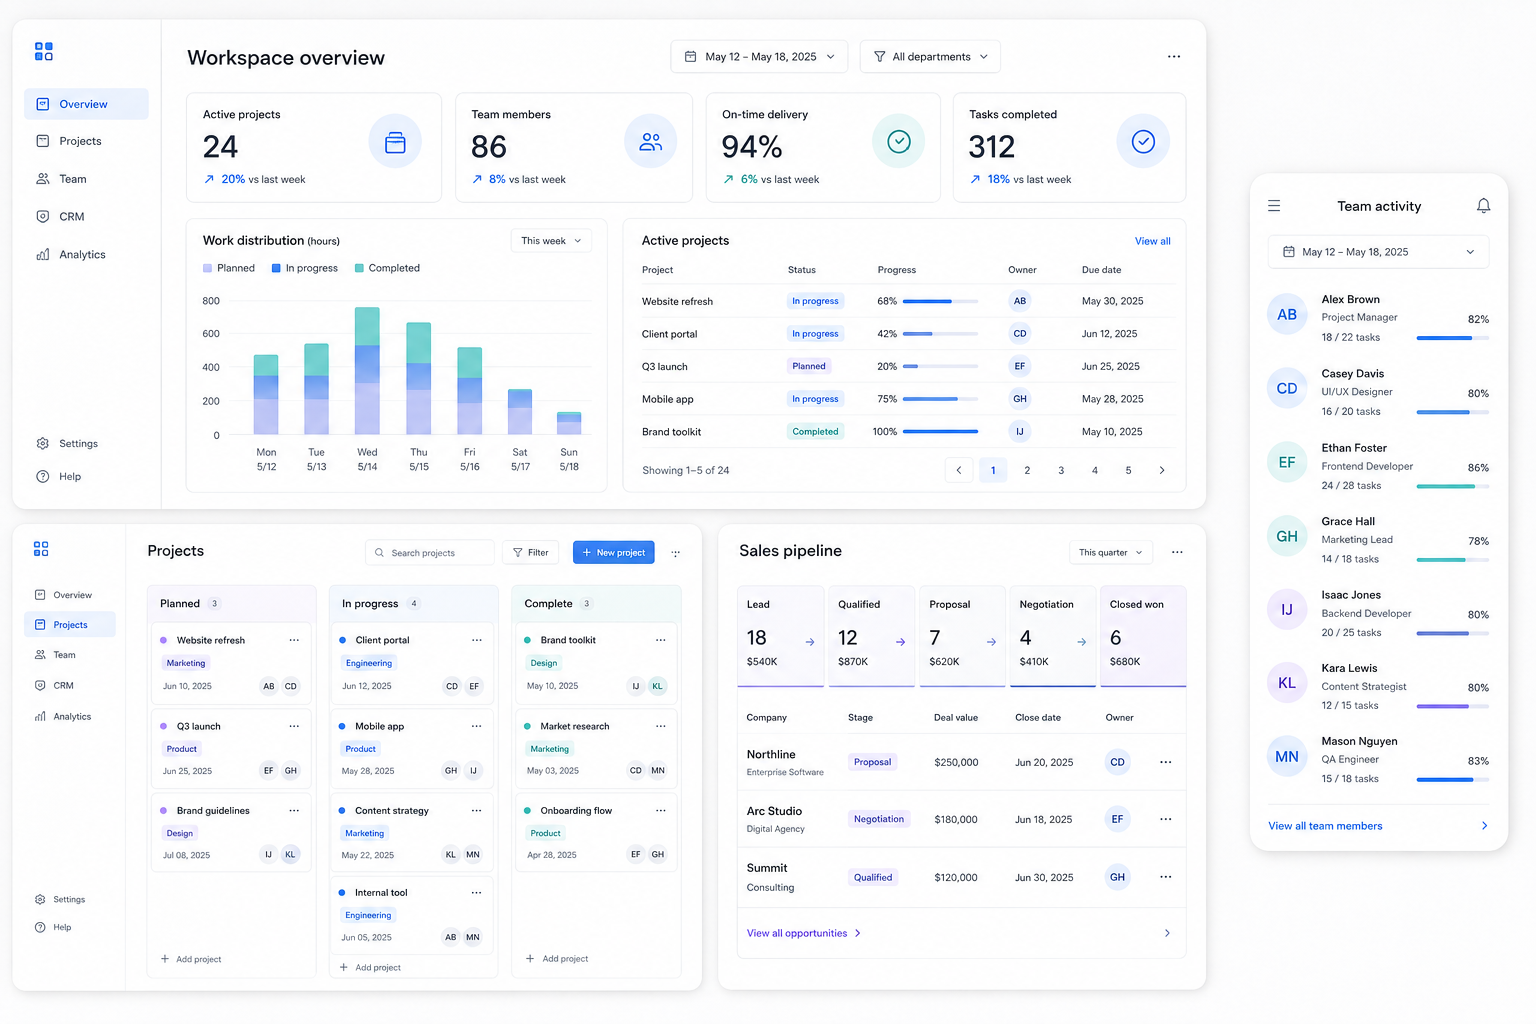The height and width of the screenshot is (1024, 1536).
Task: Open the This week dropdown on Work distribution
Action: click(x=551, y=241)
